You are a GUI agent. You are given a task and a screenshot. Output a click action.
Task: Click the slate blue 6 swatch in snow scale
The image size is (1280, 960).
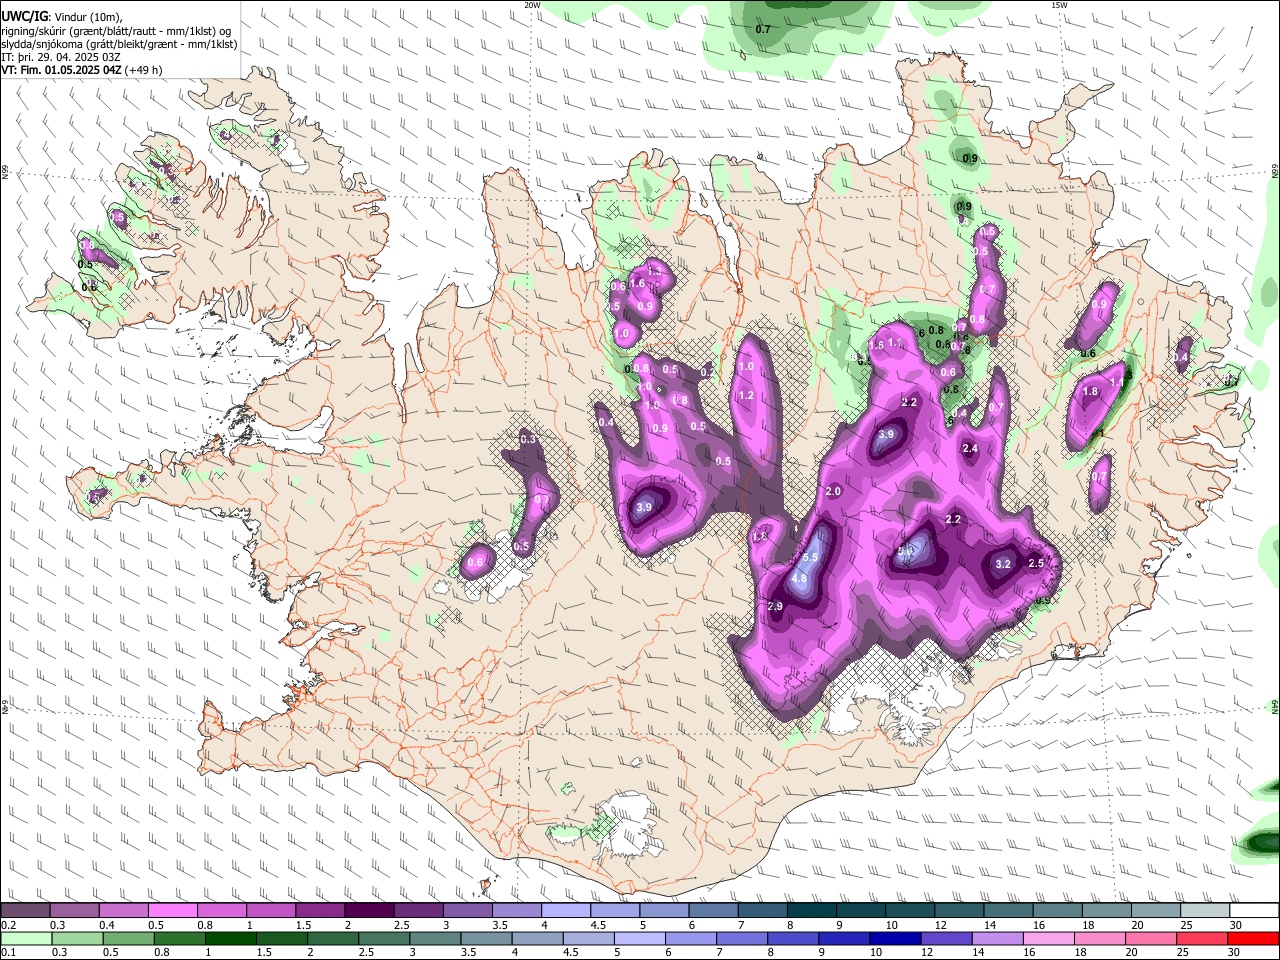[714, 911]
